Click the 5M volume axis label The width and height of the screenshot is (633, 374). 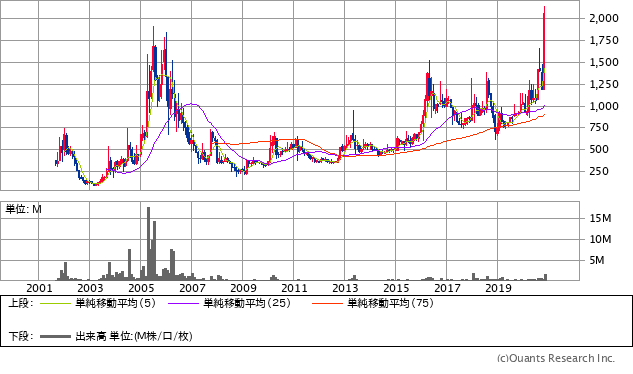coord(597,261)
